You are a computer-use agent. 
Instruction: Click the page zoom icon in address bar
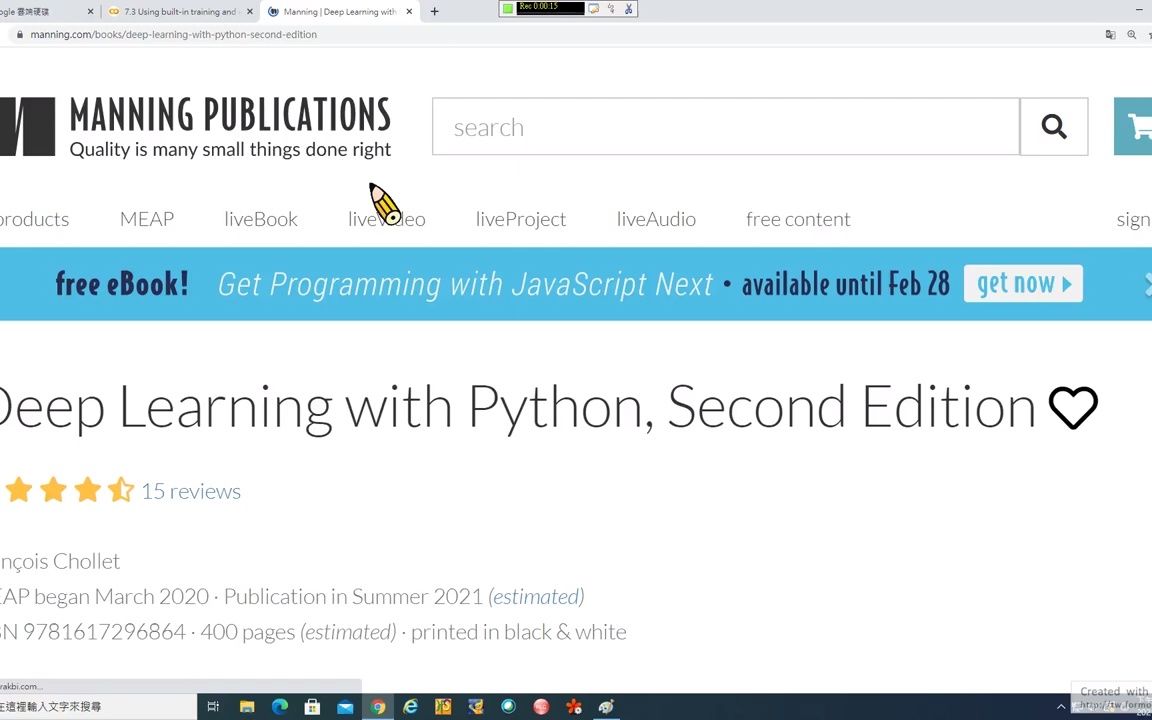pyautogui.click(x=1132, y=34)
